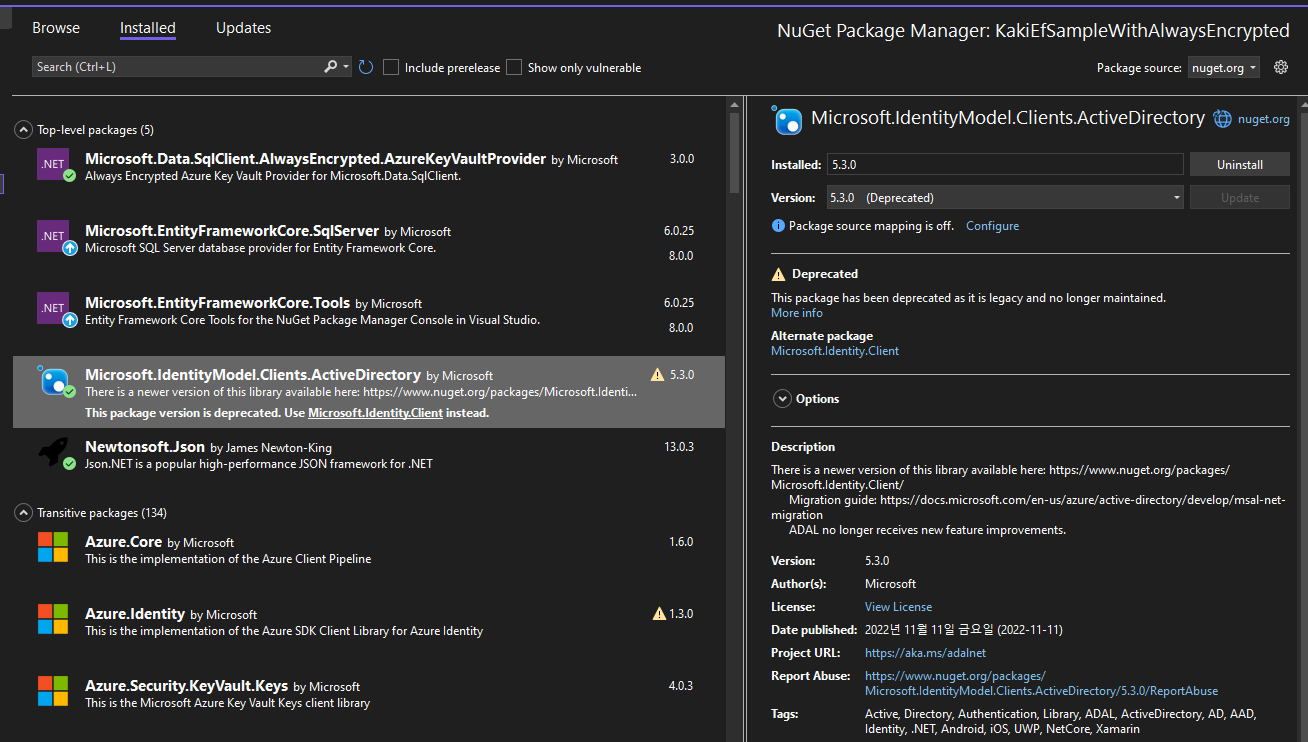Click Newtonsoft.Json rocket icon

point(53,452)
